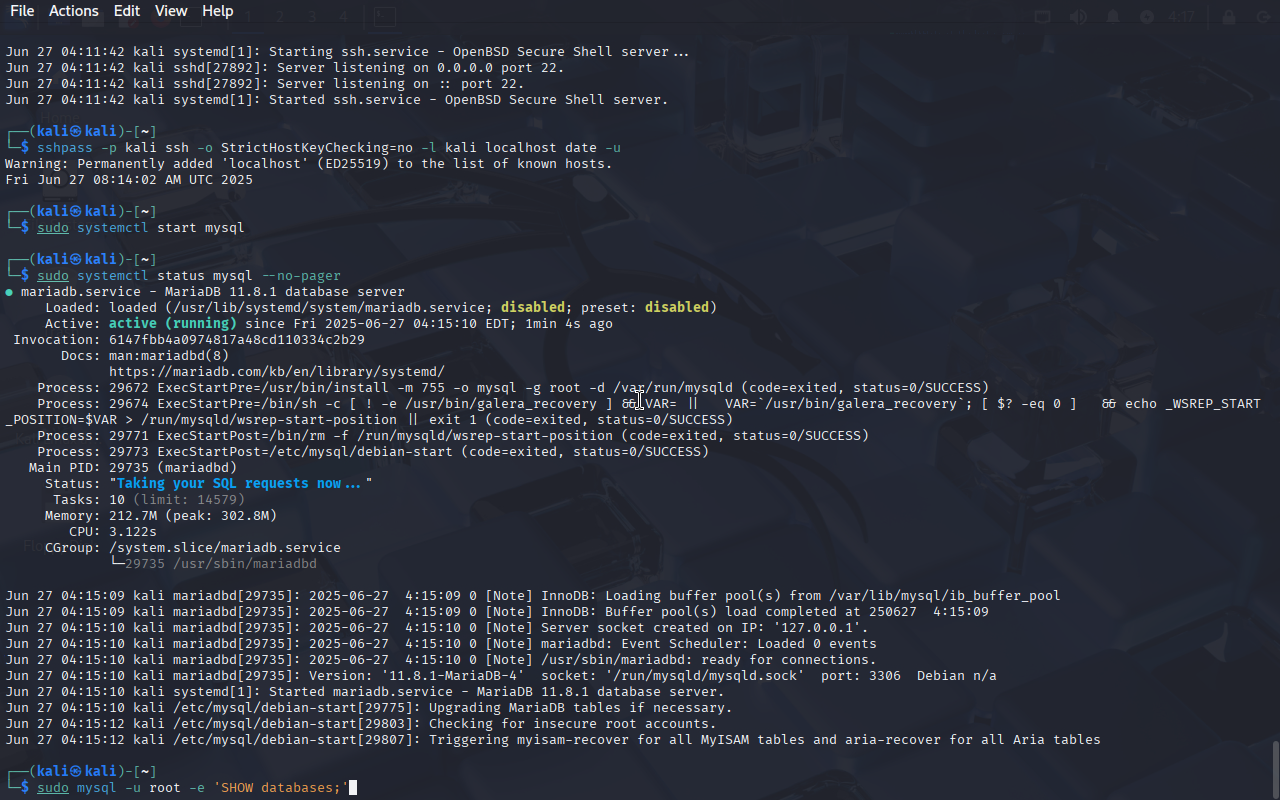Click the Invocation ID hash value
Screen dimensions: 1280x800
click(x=237, y=340)
